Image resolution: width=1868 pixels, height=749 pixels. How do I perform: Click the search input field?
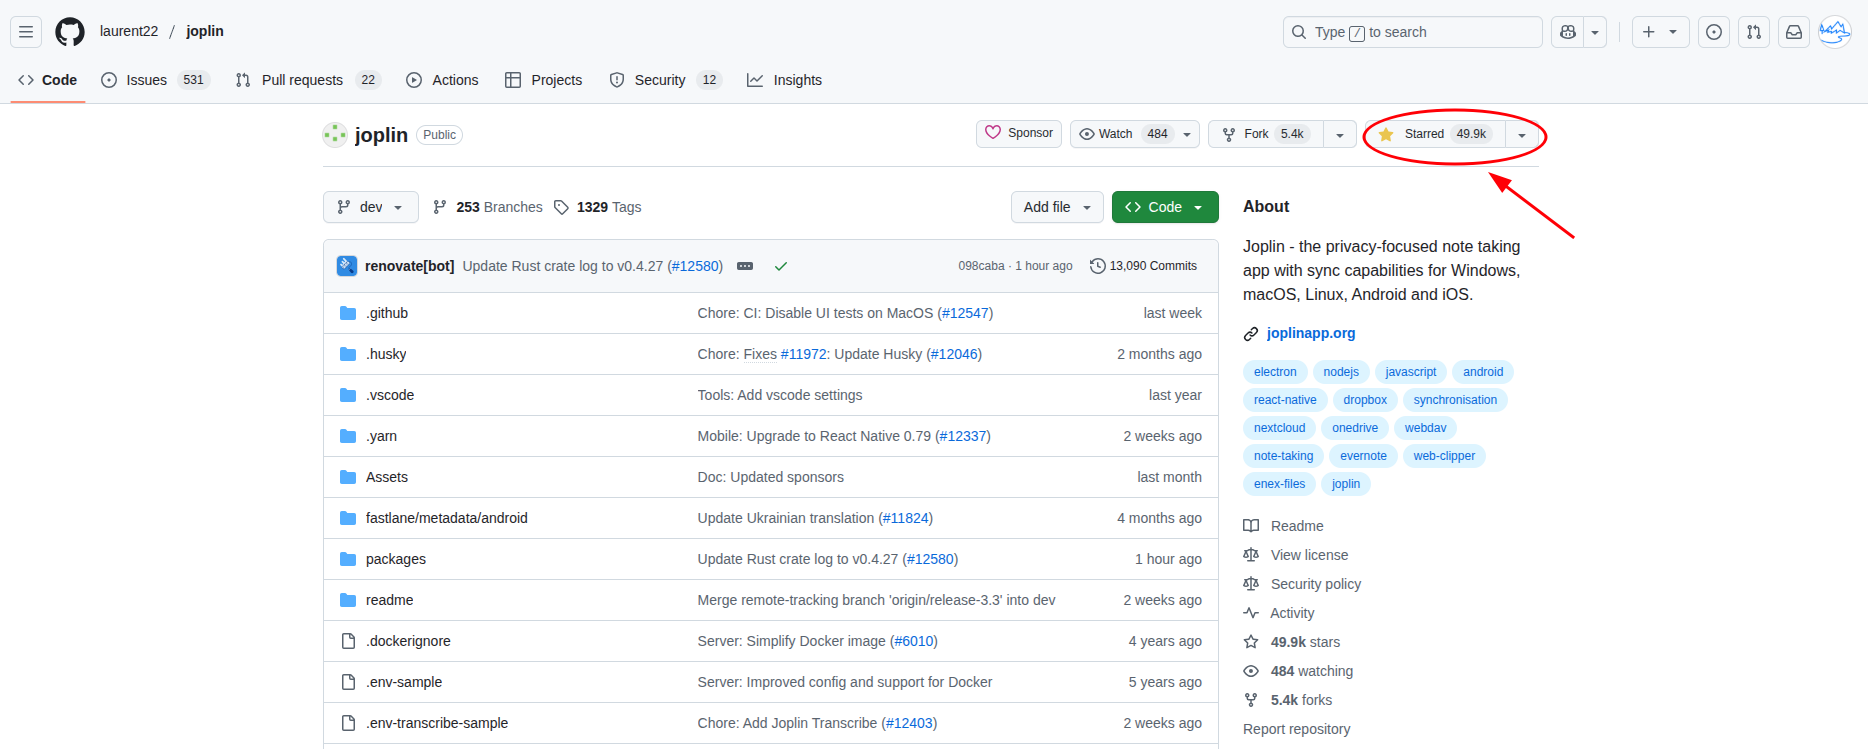point(1413,32)
